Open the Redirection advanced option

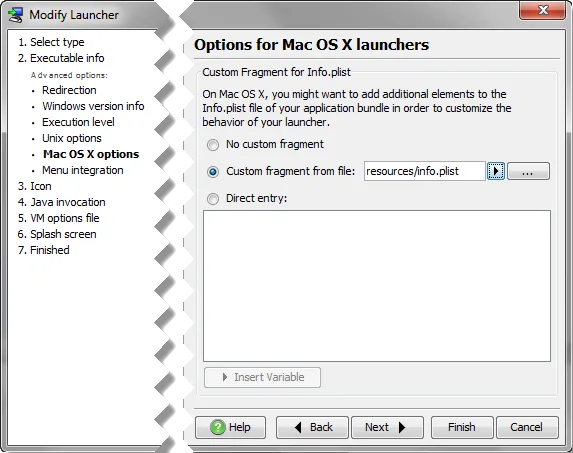click(x=69, y=90)
